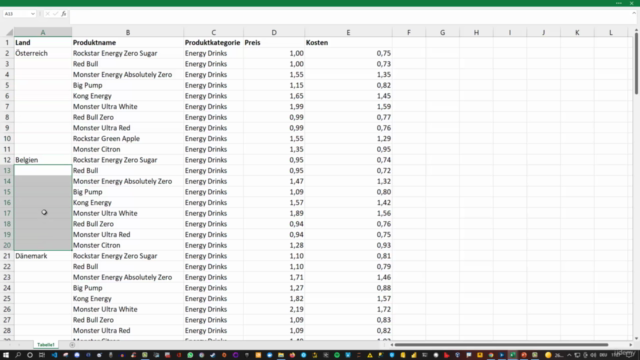Select the Belgien cell
Viewport: 640px width, 360px height.
pos(43,160)
